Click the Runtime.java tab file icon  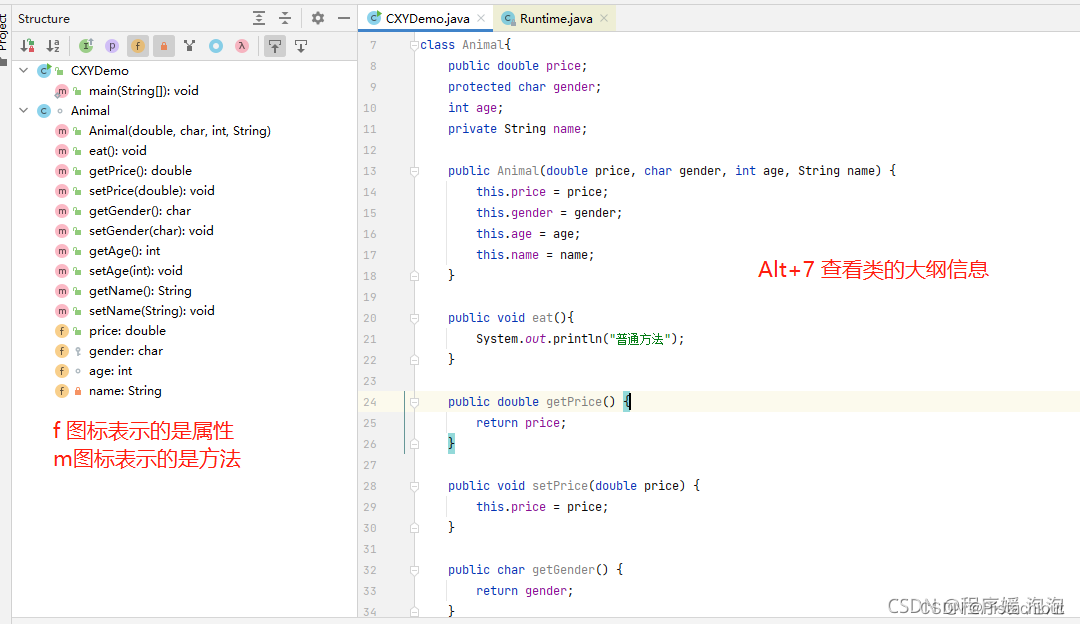pyautogui.click(x=508, y=18)
